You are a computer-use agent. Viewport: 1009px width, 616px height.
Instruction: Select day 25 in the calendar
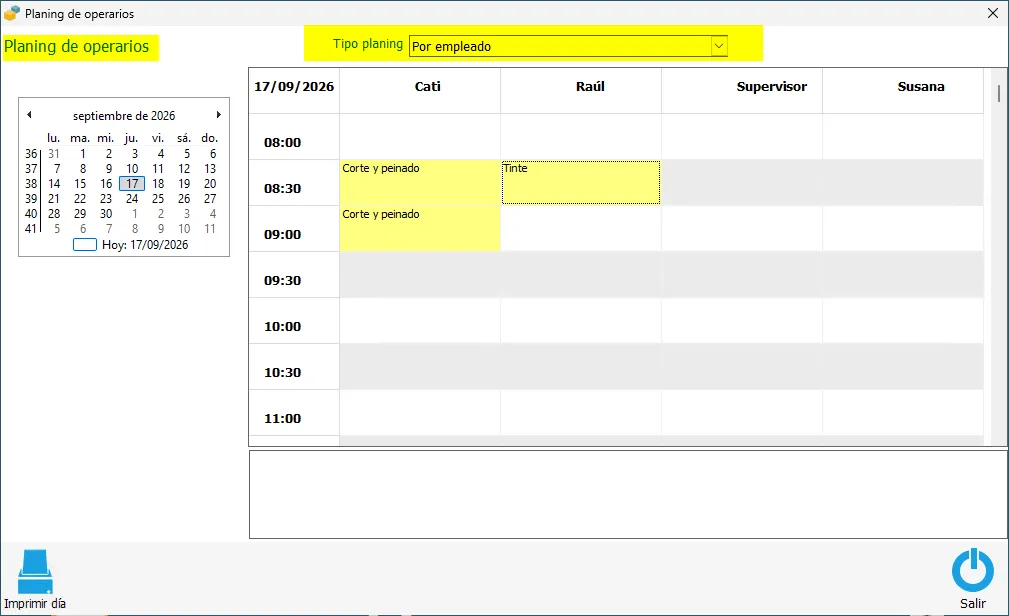coord(158,199)
